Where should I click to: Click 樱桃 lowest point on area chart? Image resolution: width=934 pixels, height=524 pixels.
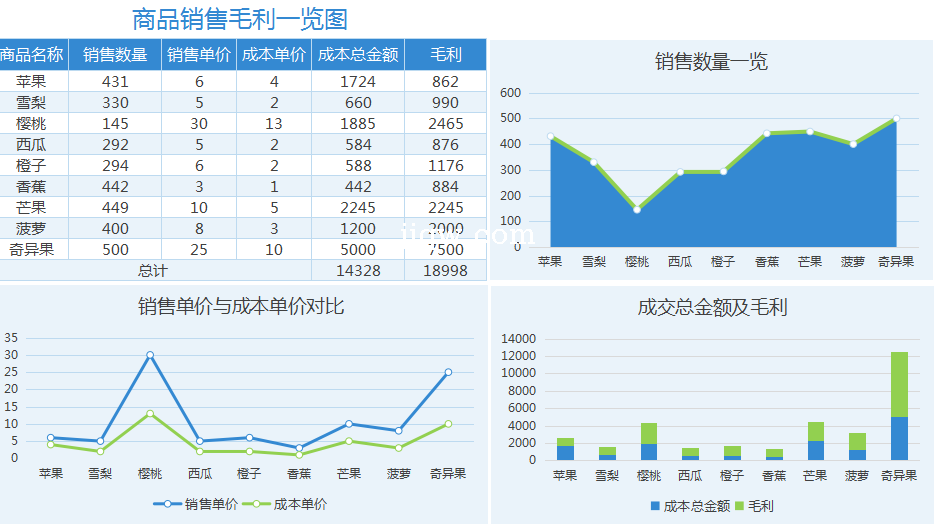pos(637,210)
